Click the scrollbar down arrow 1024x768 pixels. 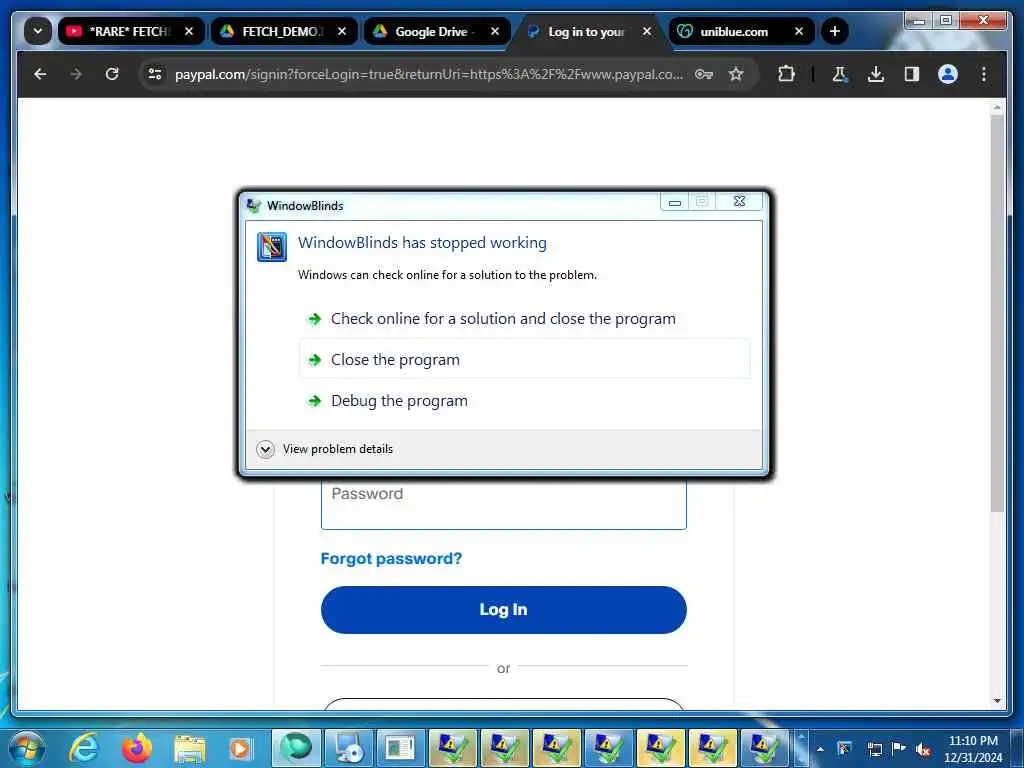[997, 701]
